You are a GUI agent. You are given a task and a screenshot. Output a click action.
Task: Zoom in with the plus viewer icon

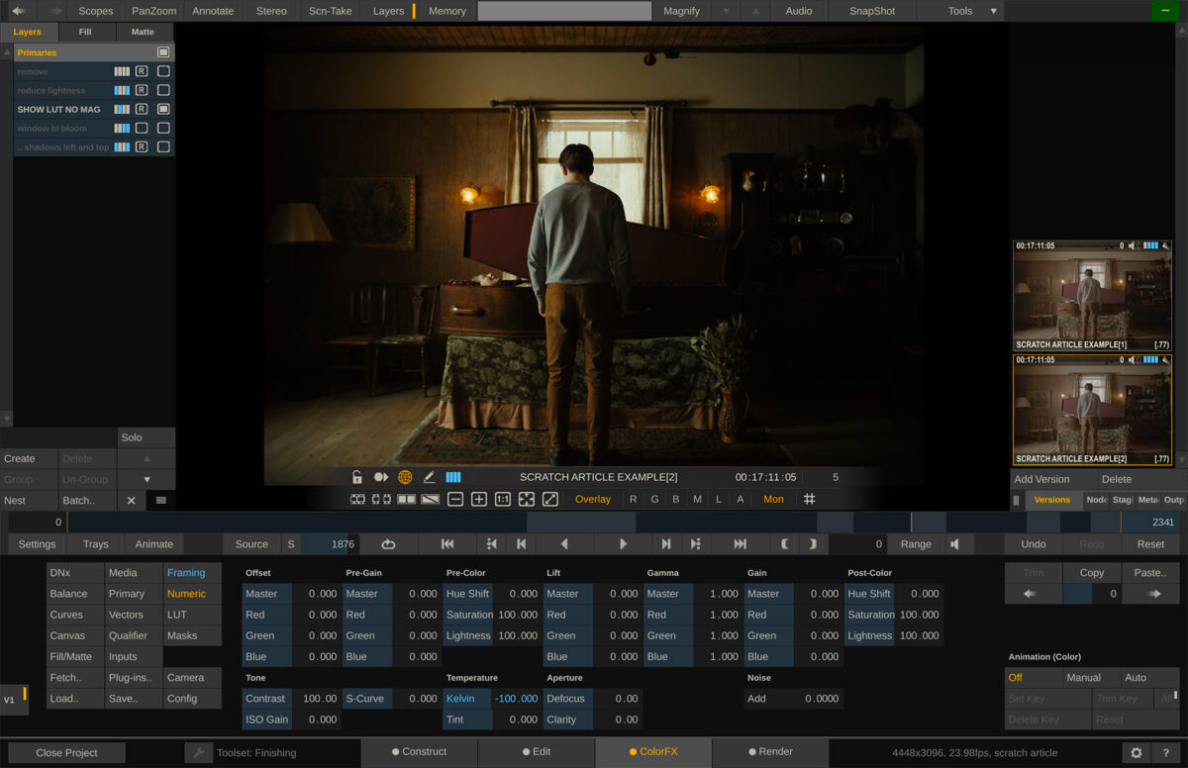(479, 499)
